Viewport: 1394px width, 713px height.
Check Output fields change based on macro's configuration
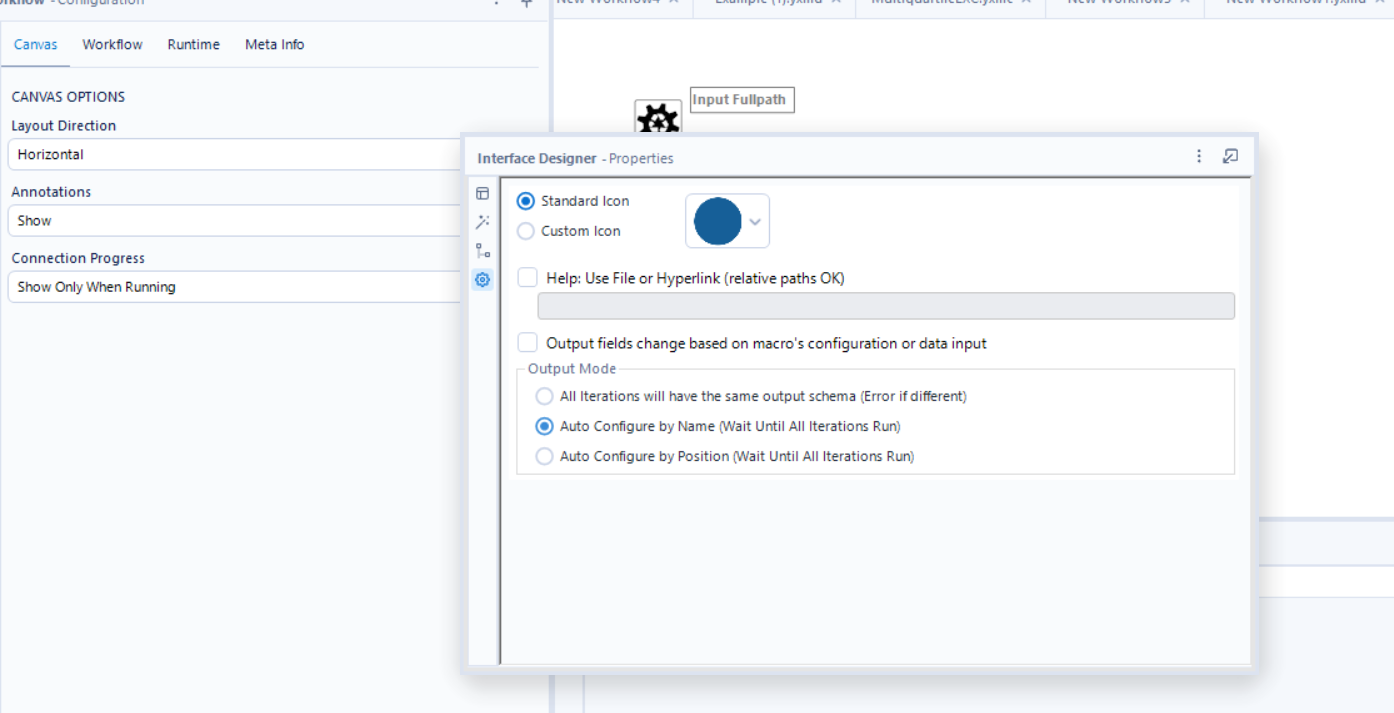coord(527,342)
